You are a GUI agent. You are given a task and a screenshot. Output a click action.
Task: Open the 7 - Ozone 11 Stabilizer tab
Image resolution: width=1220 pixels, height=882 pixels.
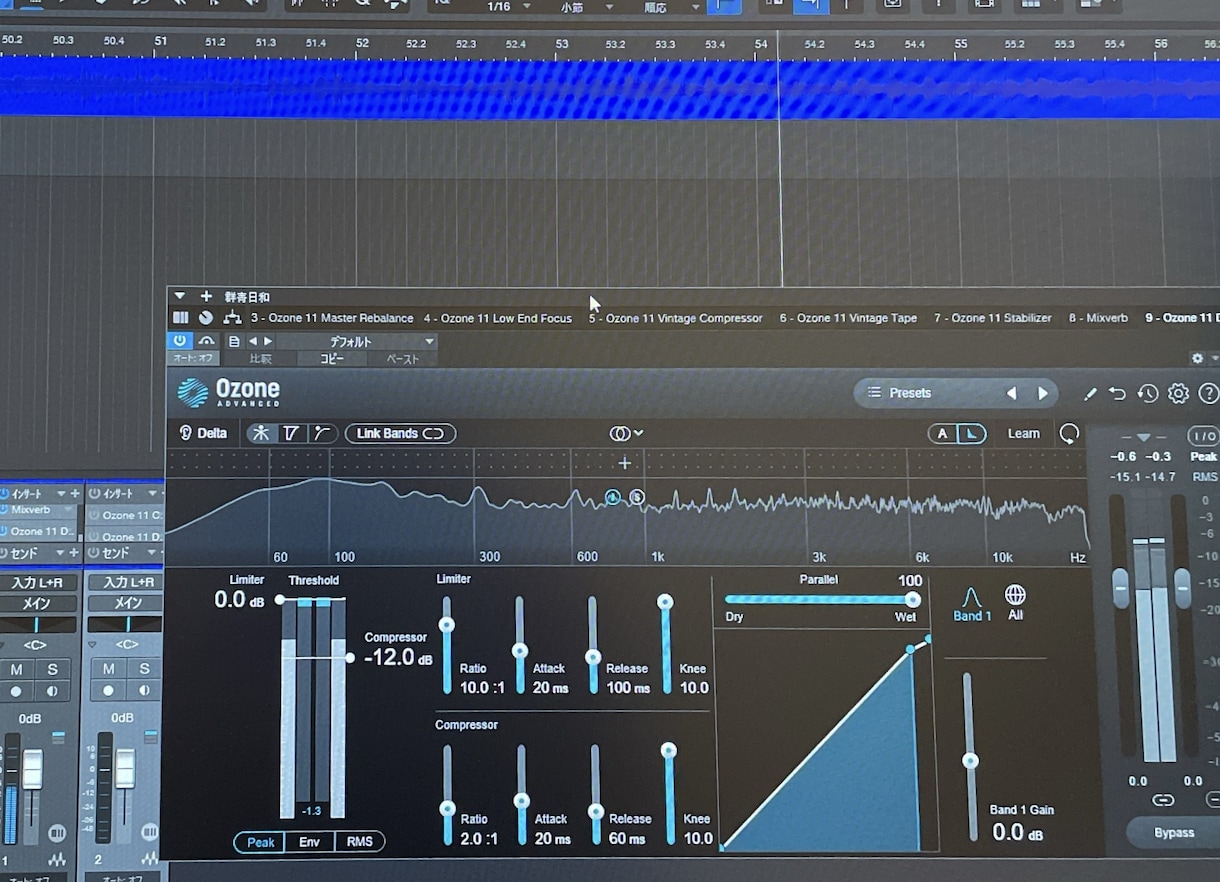[993, 318]
